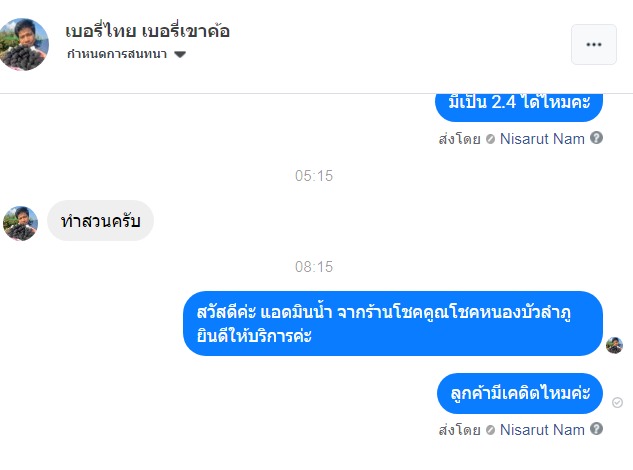The height and width of the screenshot is (470, 633).
Task: Click the small seen avatar beside the greeting message
Action: coord(614,345)
